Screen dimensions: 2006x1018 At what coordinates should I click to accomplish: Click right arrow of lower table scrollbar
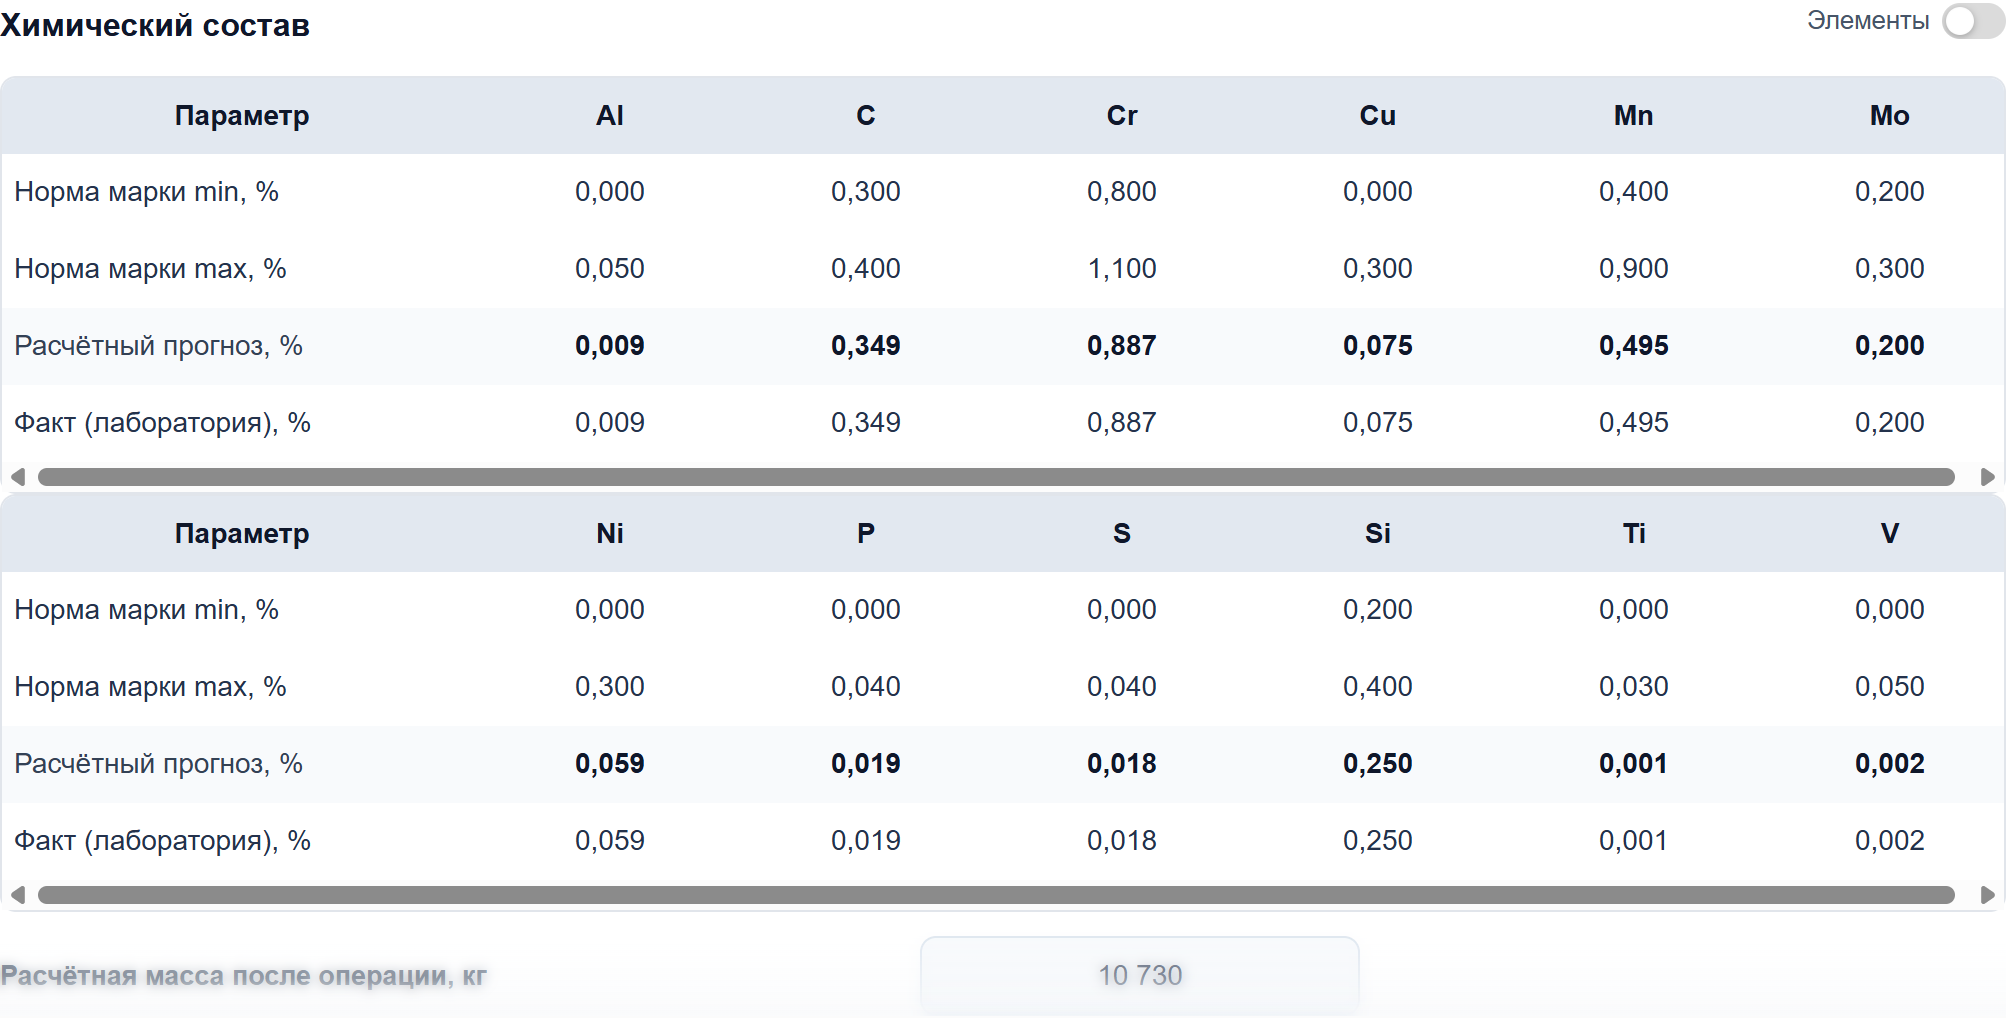[1987, 895]
